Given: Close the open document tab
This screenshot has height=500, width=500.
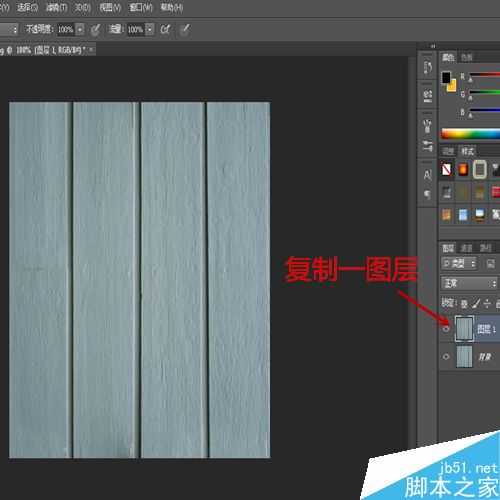Looking at the screenshot, I should tap(91, 50).
